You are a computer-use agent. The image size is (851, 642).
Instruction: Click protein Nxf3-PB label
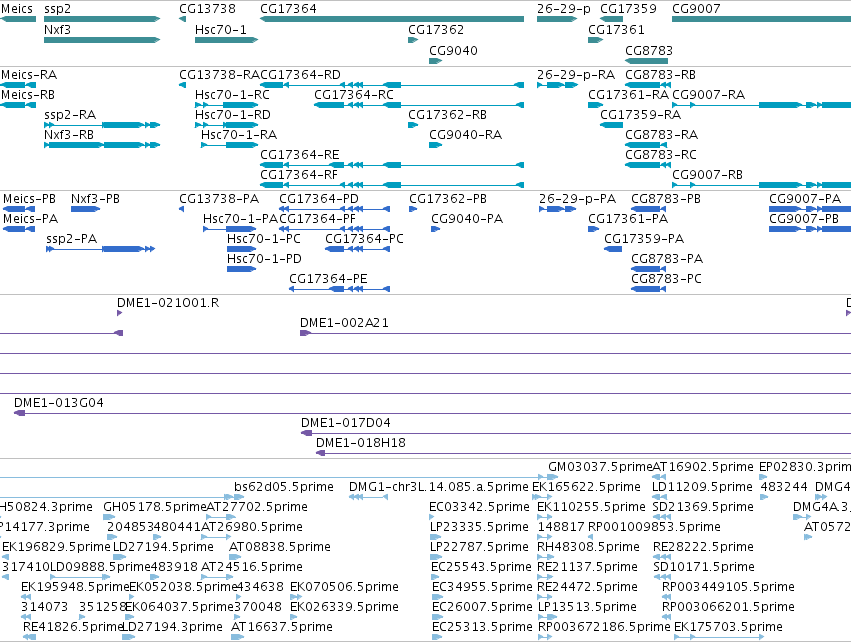(96, 199)
